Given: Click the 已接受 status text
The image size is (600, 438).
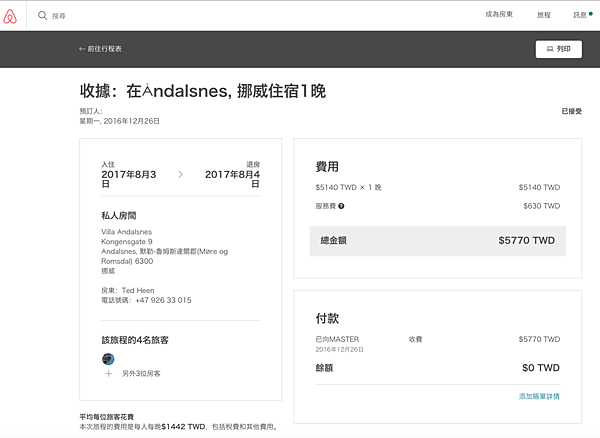Looking at the screenshot, I should [572, 111].
